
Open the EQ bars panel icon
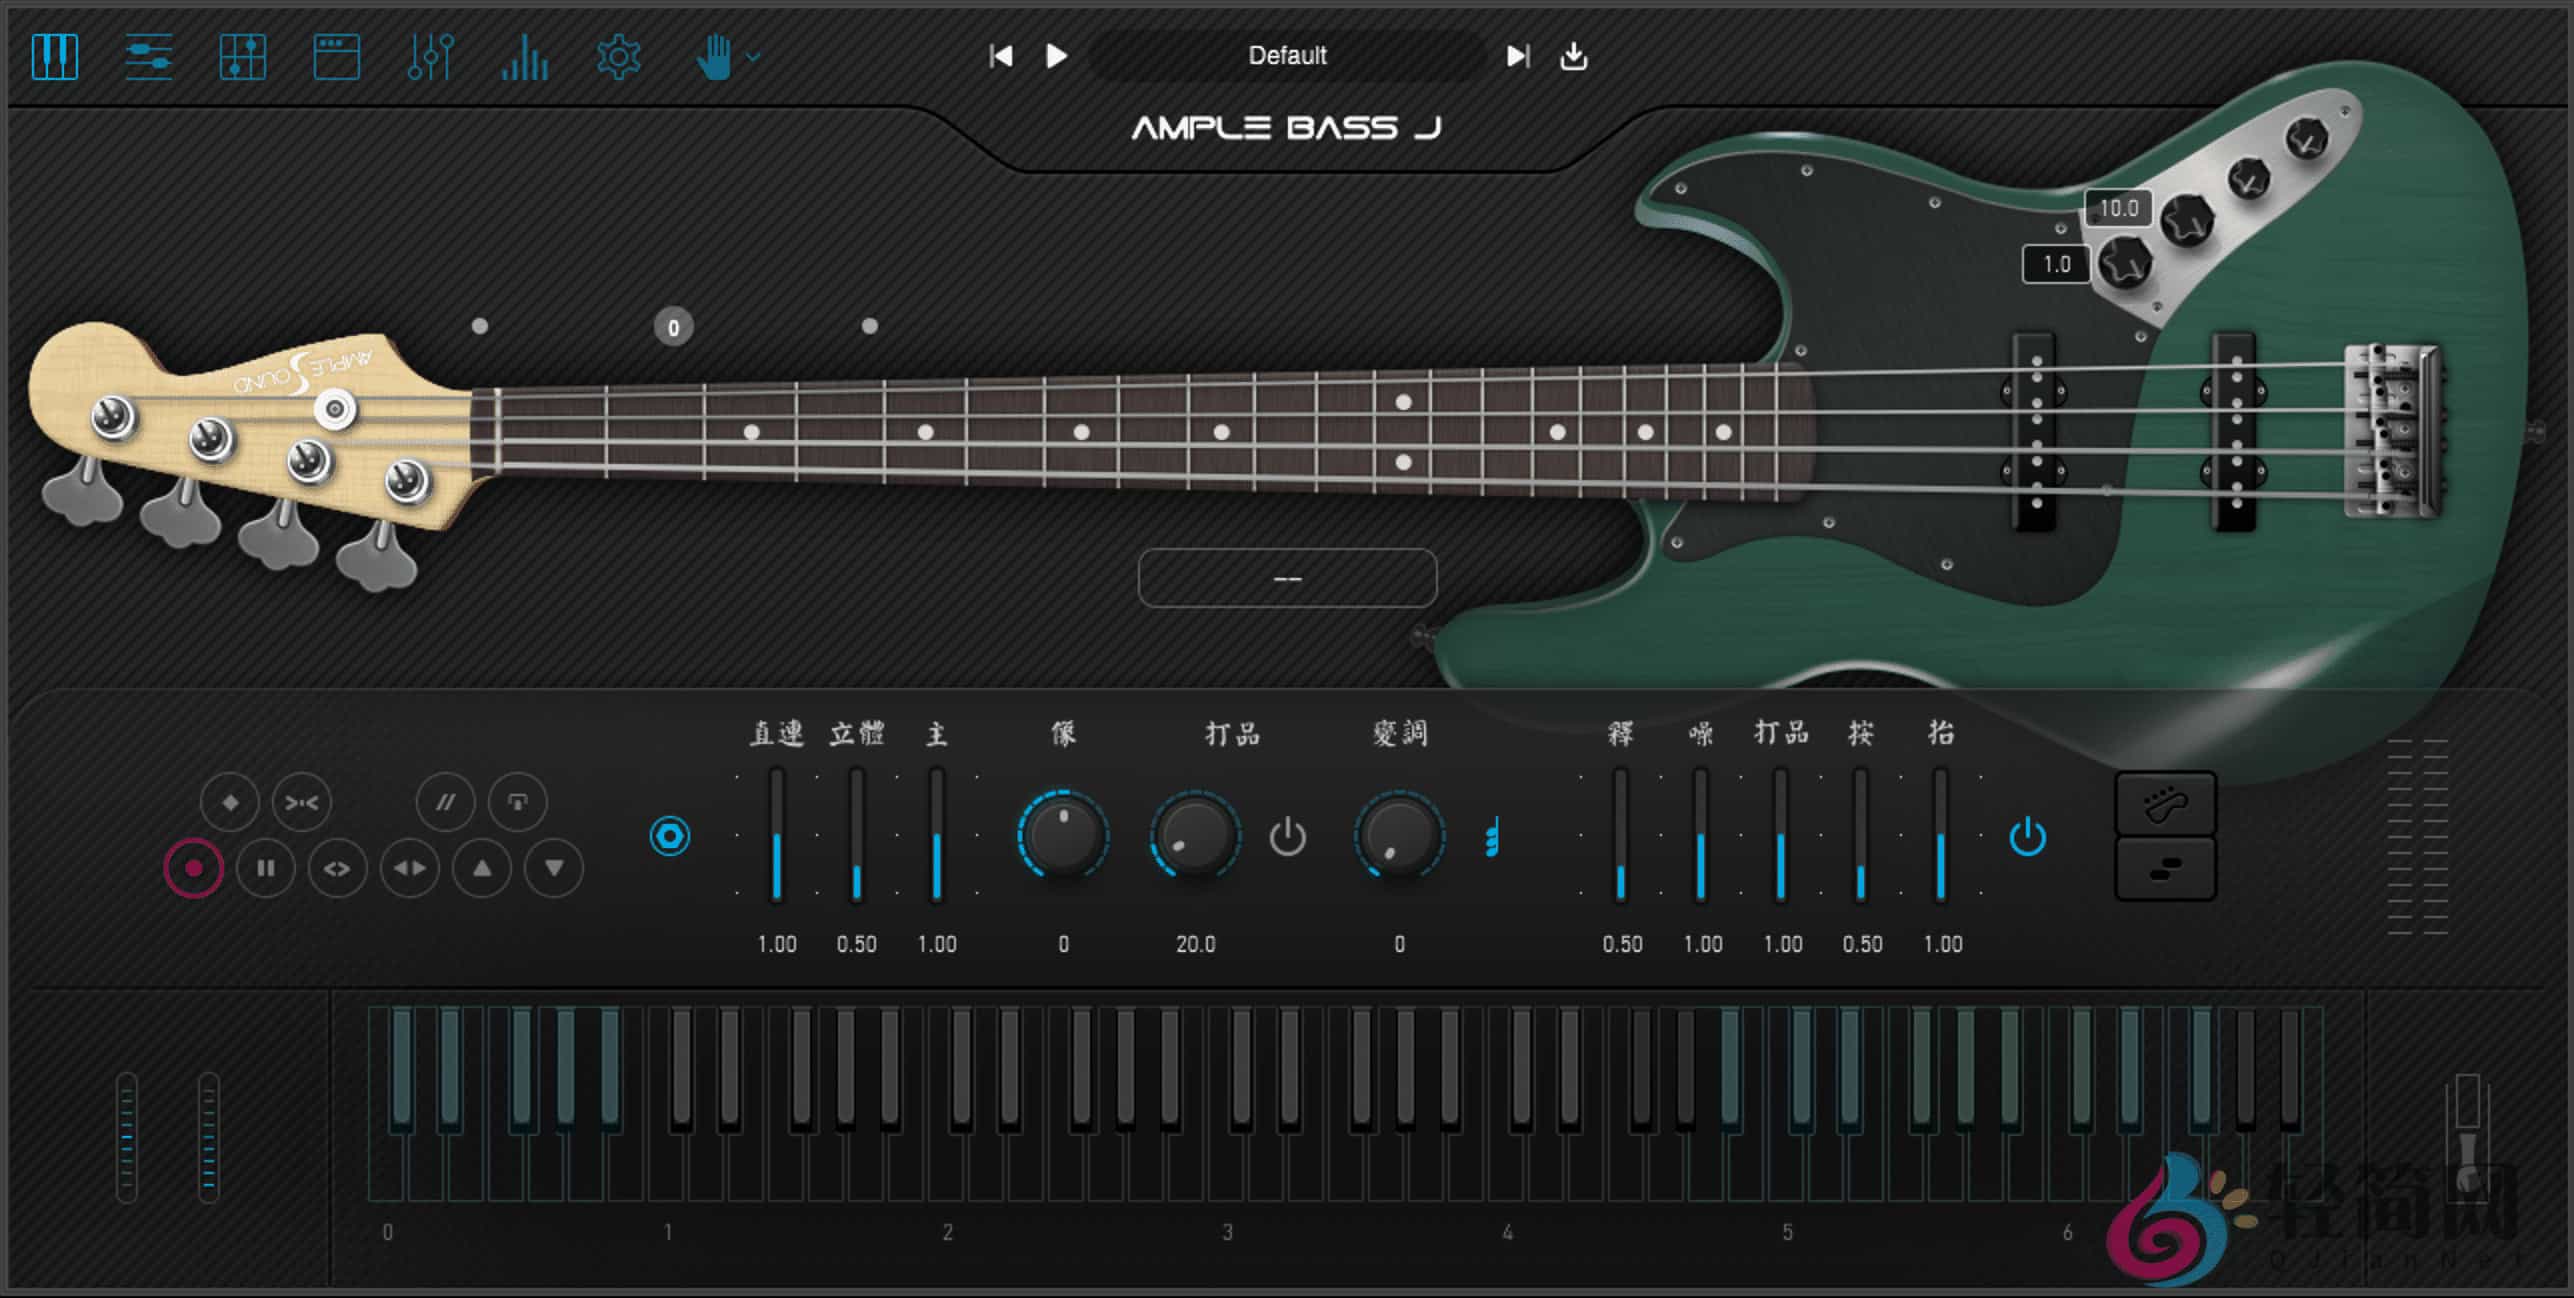(524, 57)
